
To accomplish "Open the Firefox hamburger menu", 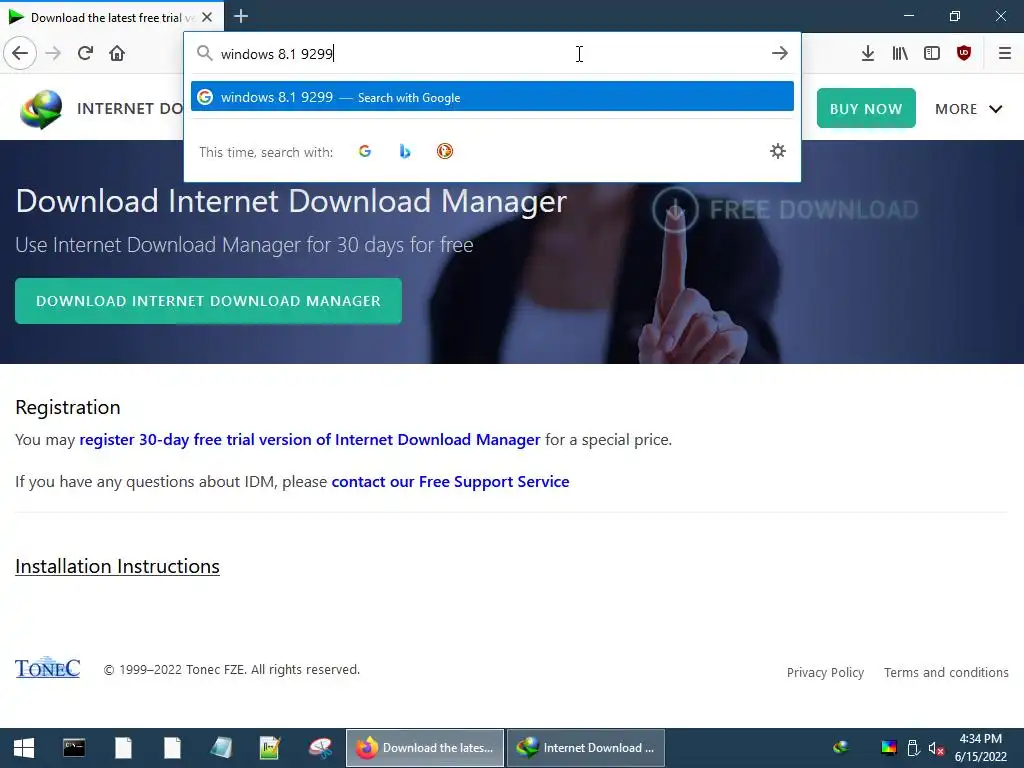I will click(1004, 54).
